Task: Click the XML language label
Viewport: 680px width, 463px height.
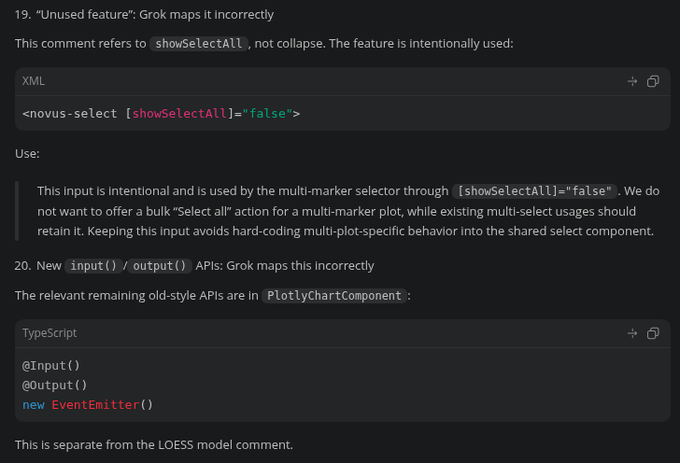Action: point(33,81)
